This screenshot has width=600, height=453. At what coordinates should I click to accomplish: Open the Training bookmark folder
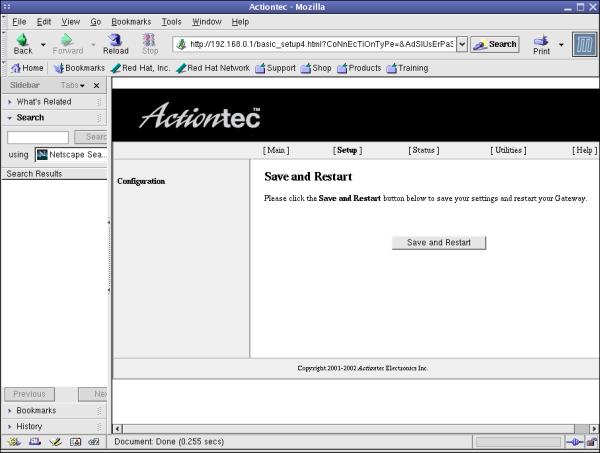408,68
